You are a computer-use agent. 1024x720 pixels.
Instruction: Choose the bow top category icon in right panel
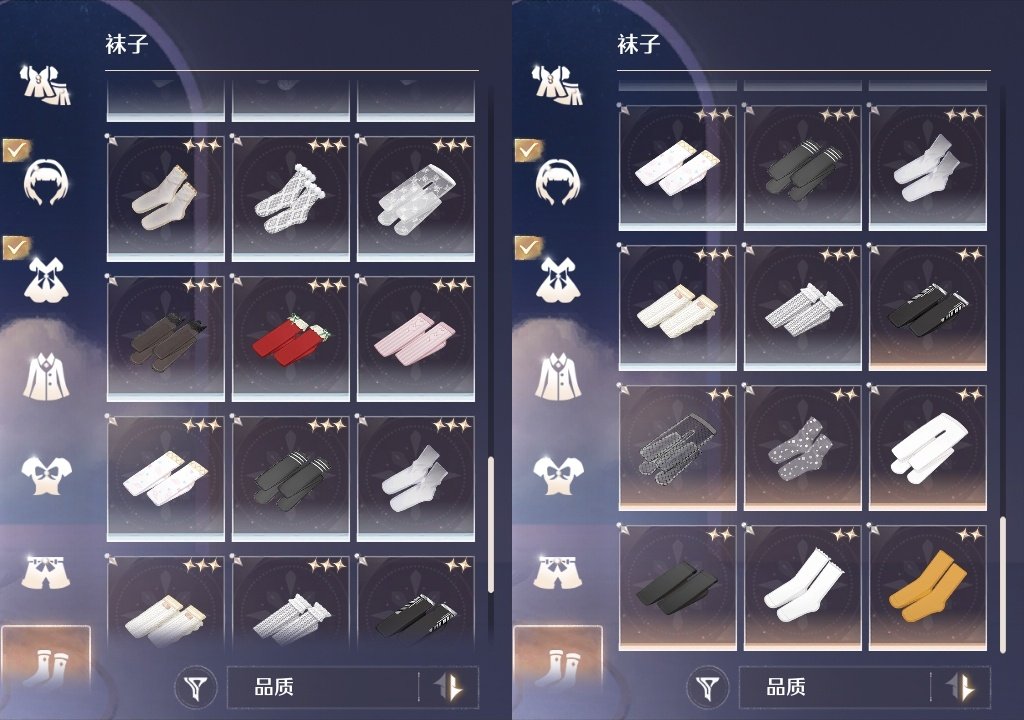[558, 475]
